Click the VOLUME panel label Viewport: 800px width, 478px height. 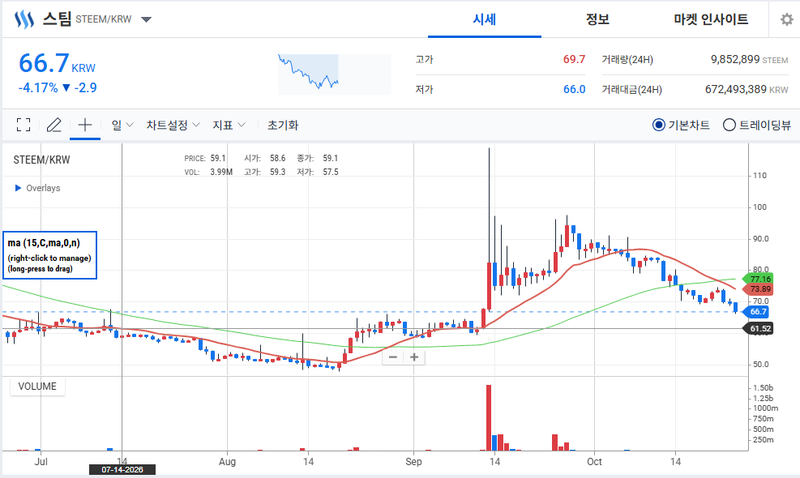37,386
